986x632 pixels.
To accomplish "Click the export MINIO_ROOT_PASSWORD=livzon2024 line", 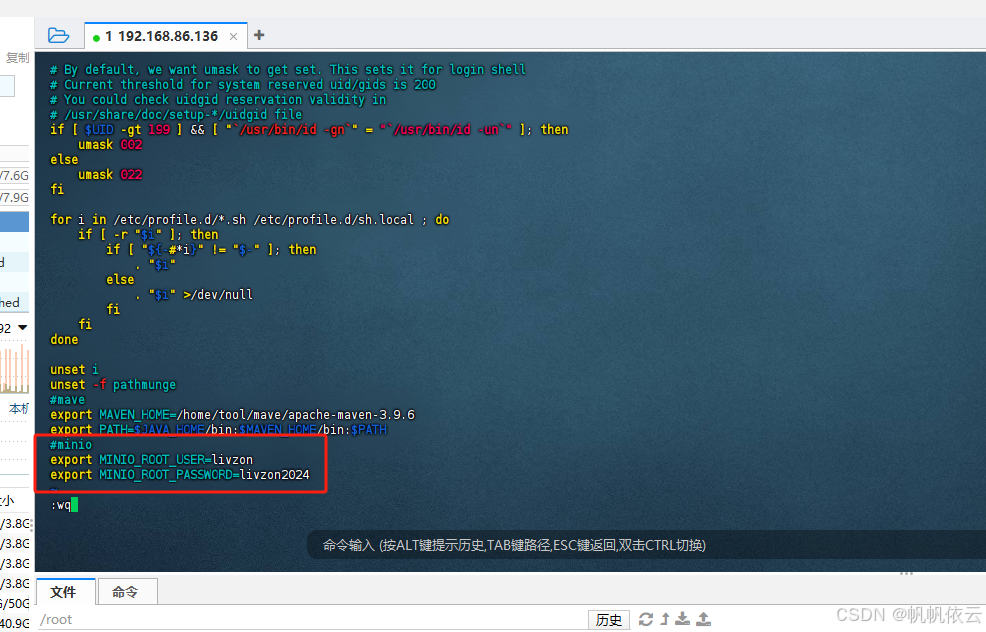I will (180, 475).
